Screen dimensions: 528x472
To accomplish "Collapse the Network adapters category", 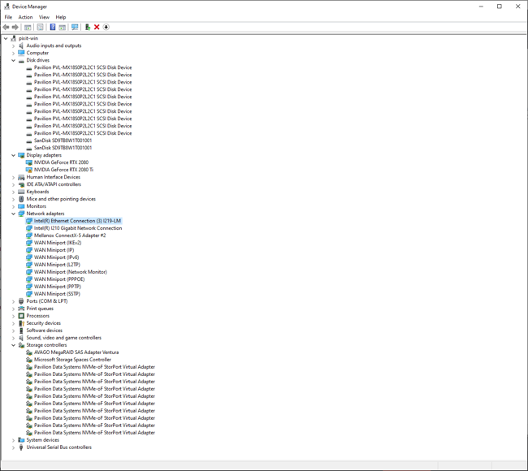I will [13, 213].
